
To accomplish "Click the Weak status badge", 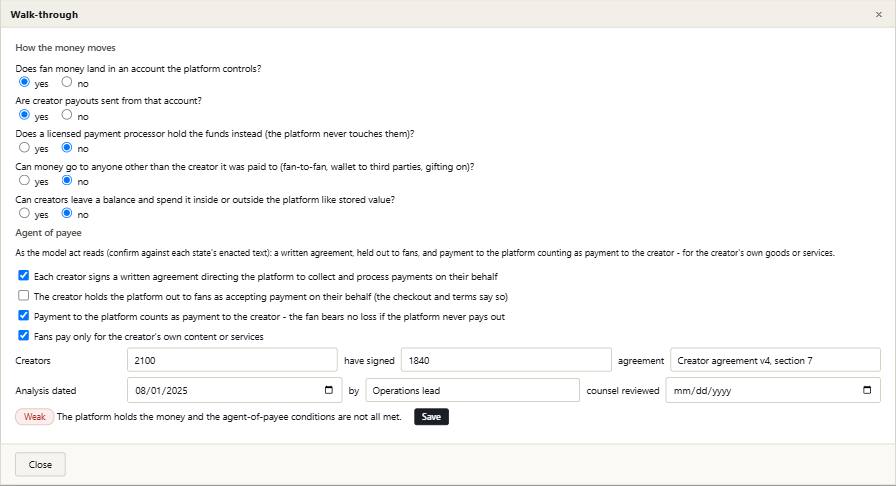I will [x=34, y=417].
